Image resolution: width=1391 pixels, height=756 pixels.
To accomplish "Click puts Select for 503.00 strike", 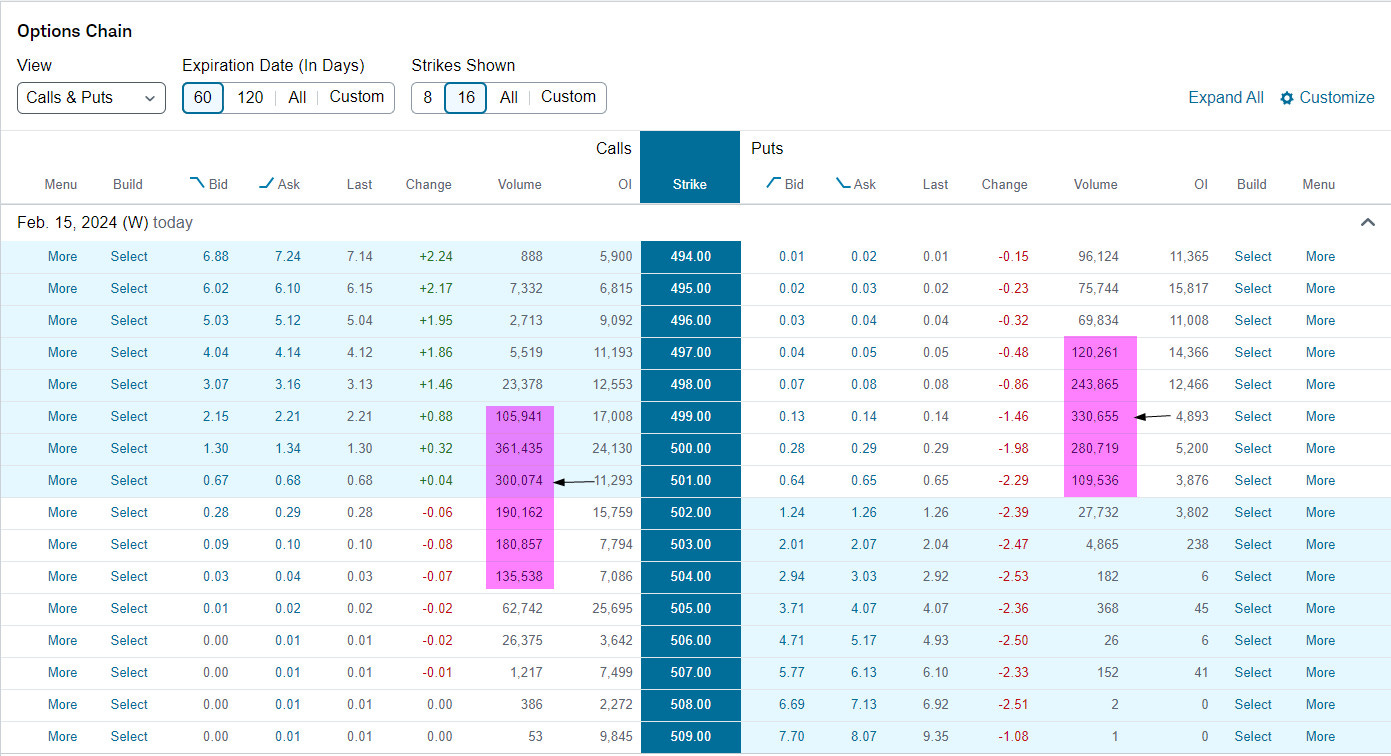I will coord(1253,545).
